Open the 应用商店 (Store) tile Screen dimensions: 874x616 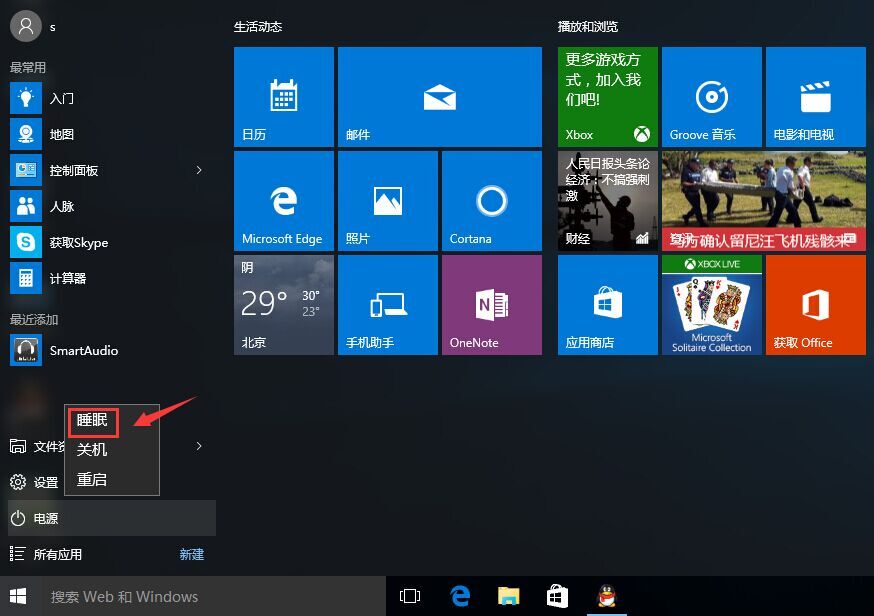click(607, 304)
